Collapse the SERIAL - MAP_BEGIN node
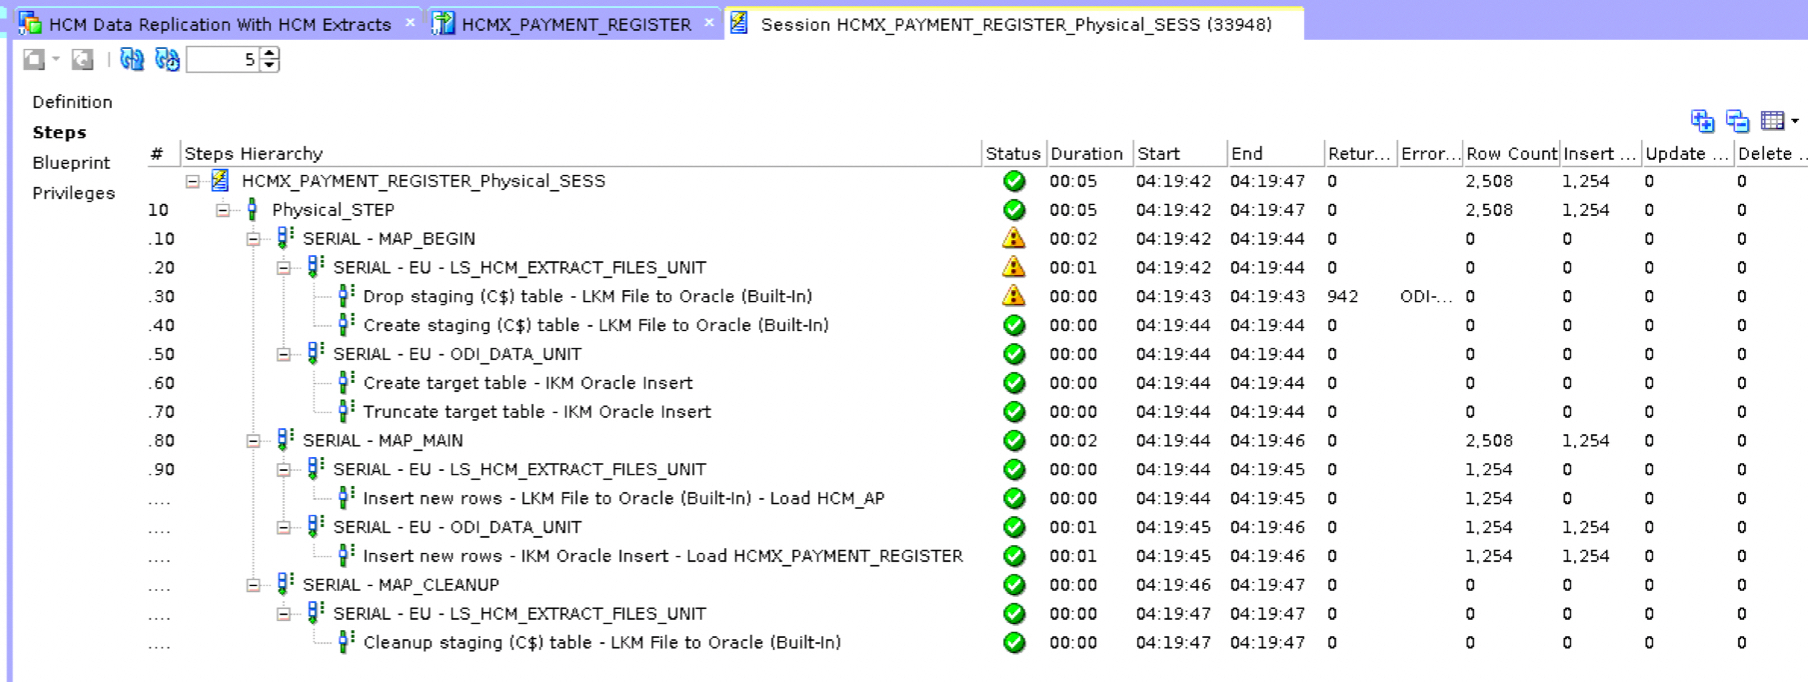Viewport: 1808px width, 682px height. coord(253,239)
